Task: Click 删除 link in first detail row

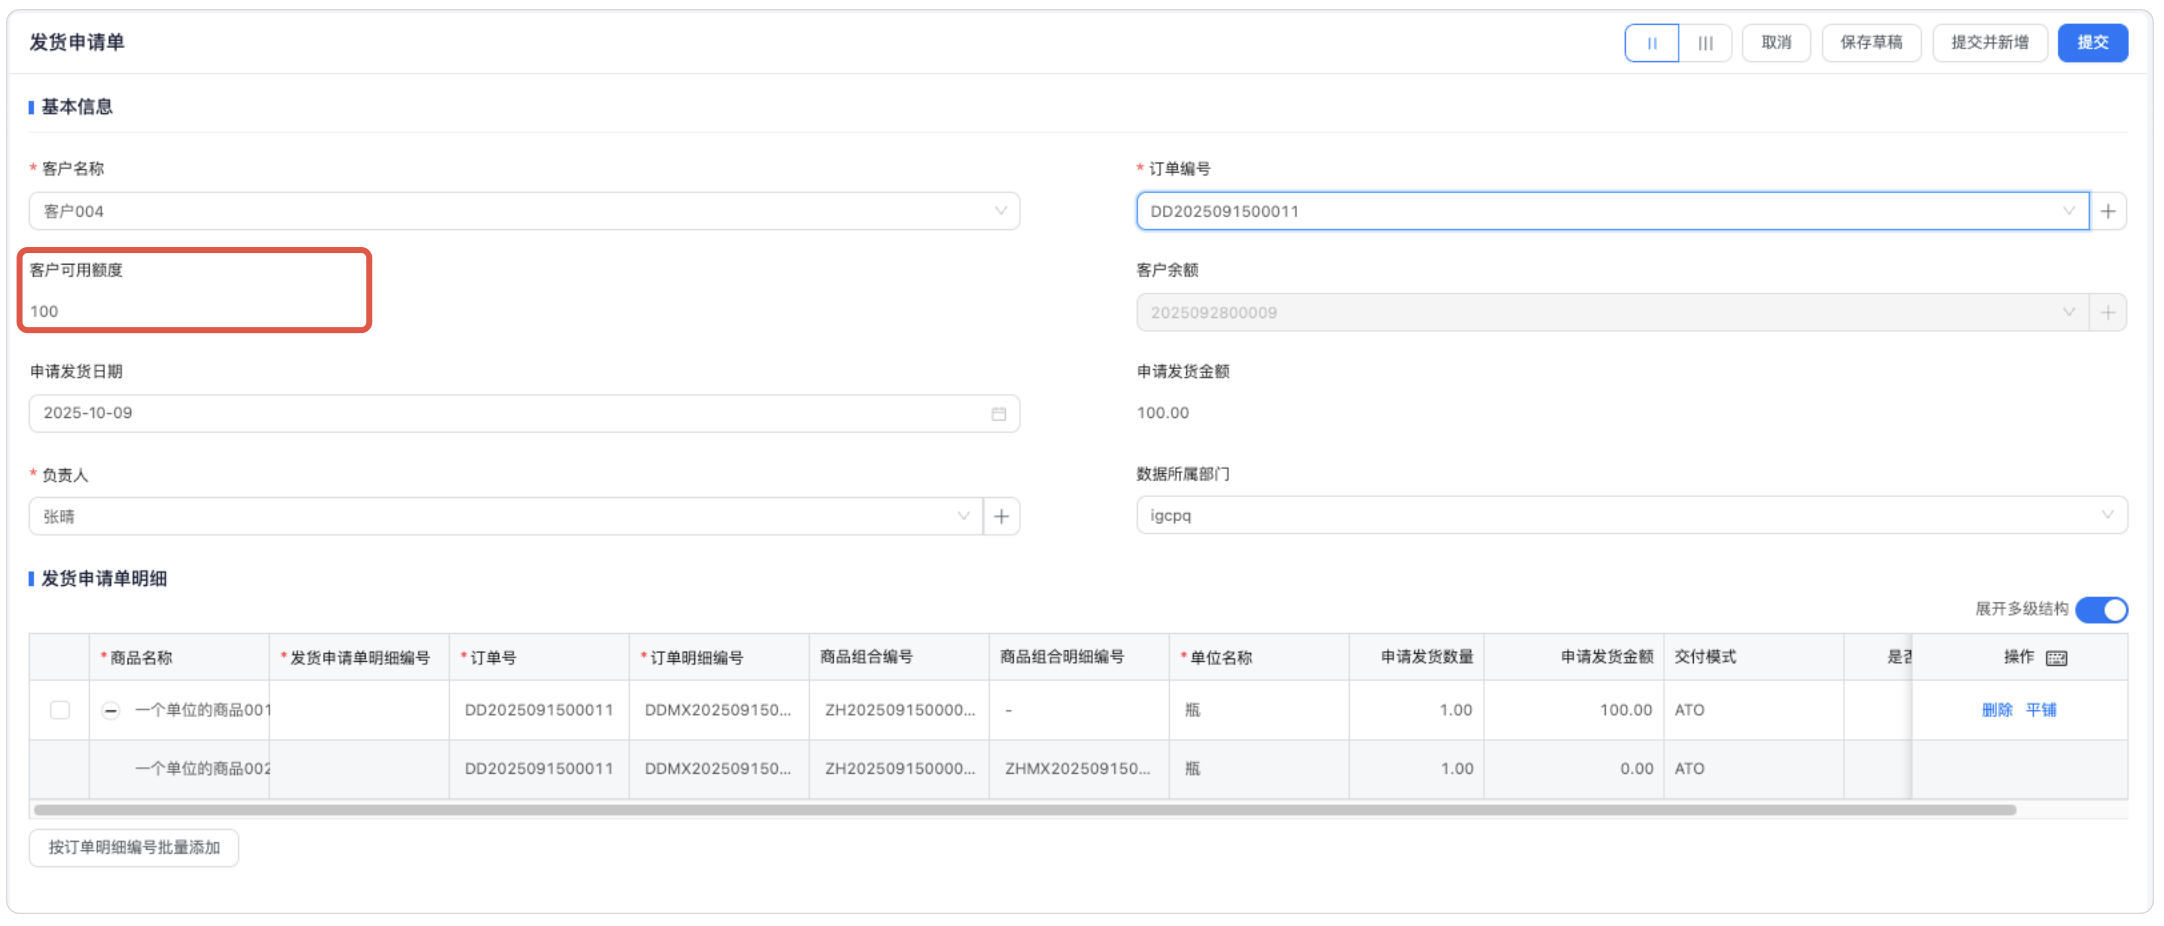Action: click(x=1997, y=710)
